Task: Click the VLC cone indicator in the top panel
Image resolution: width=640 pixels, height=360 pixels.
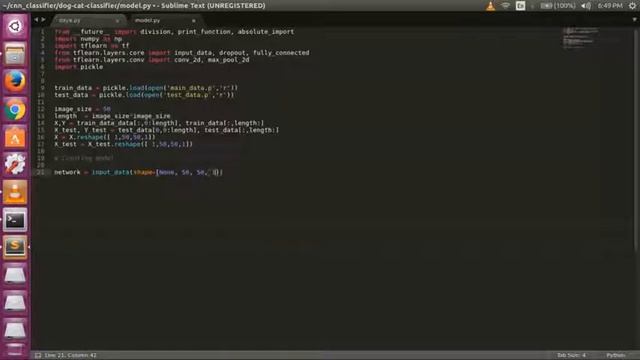Action: [490, 6]
